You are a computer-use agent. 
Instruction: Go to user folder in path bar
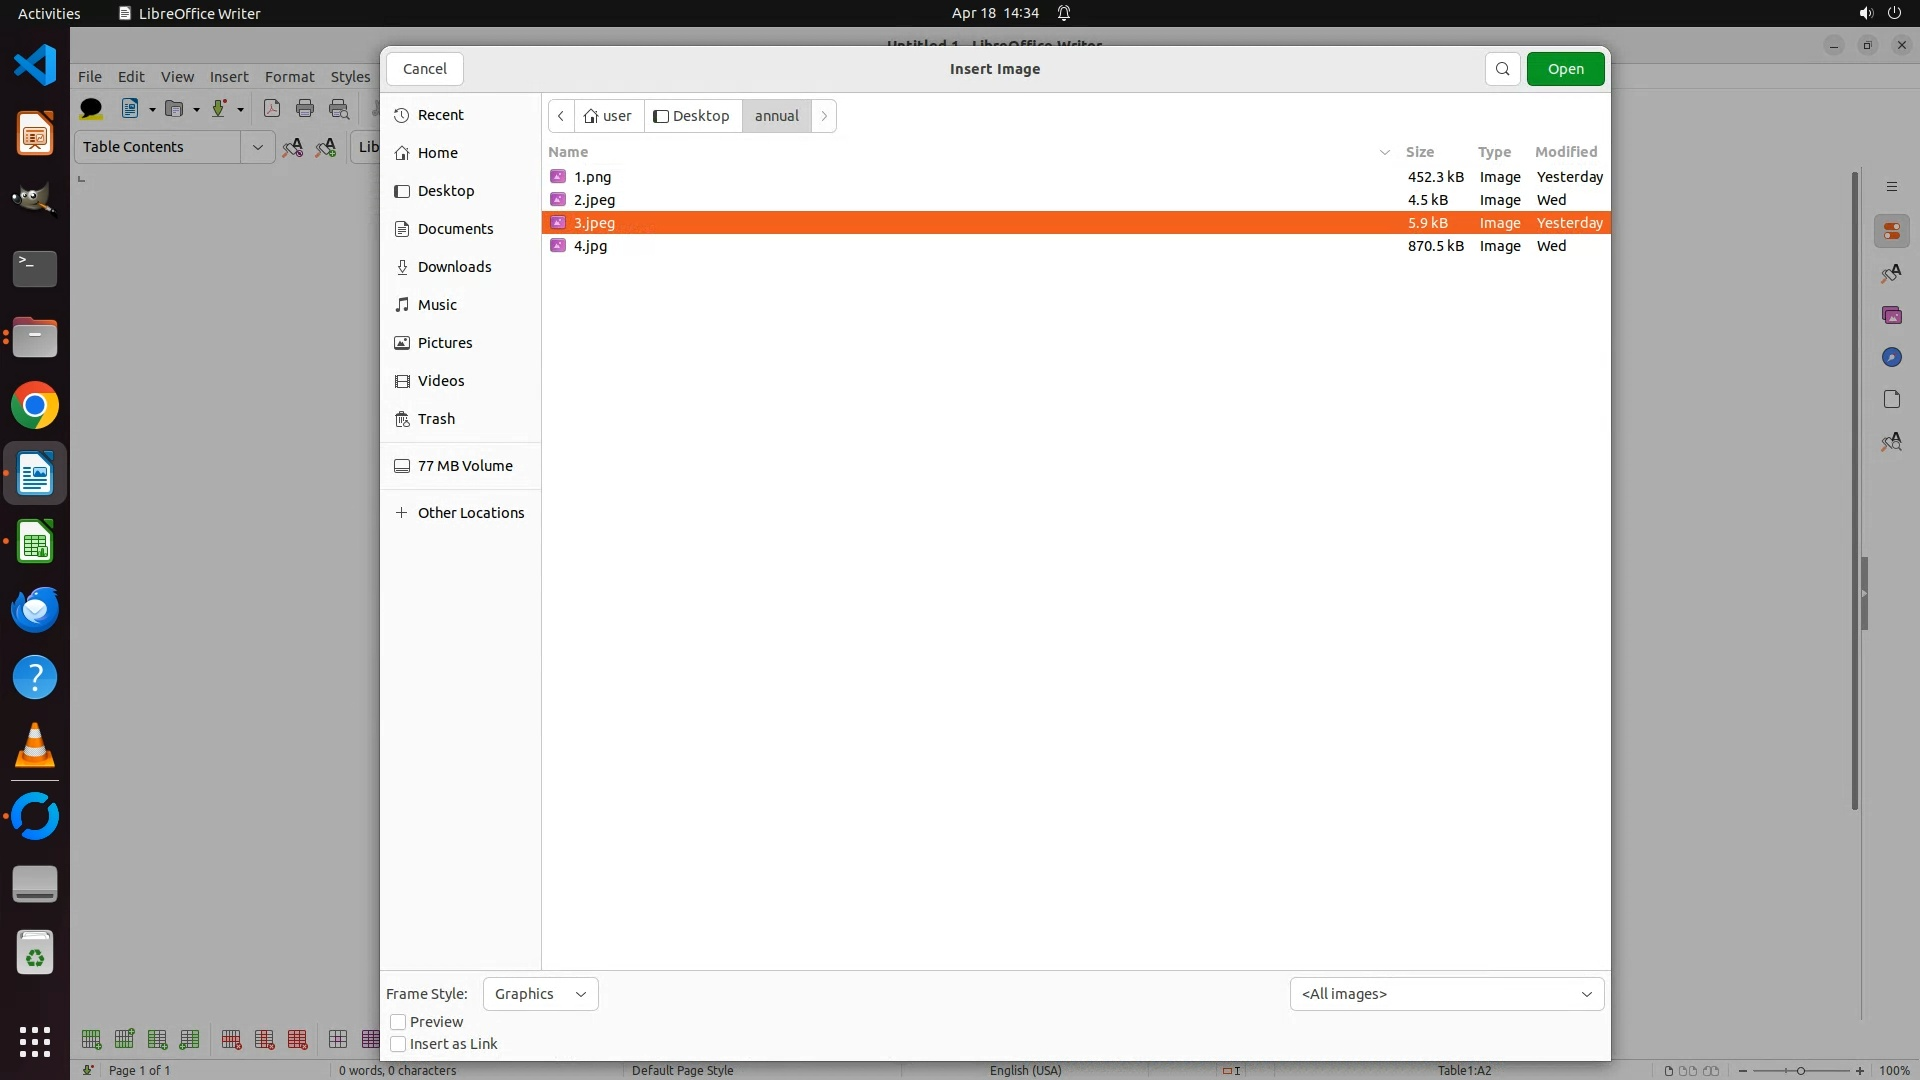click(x=608, y=116)
